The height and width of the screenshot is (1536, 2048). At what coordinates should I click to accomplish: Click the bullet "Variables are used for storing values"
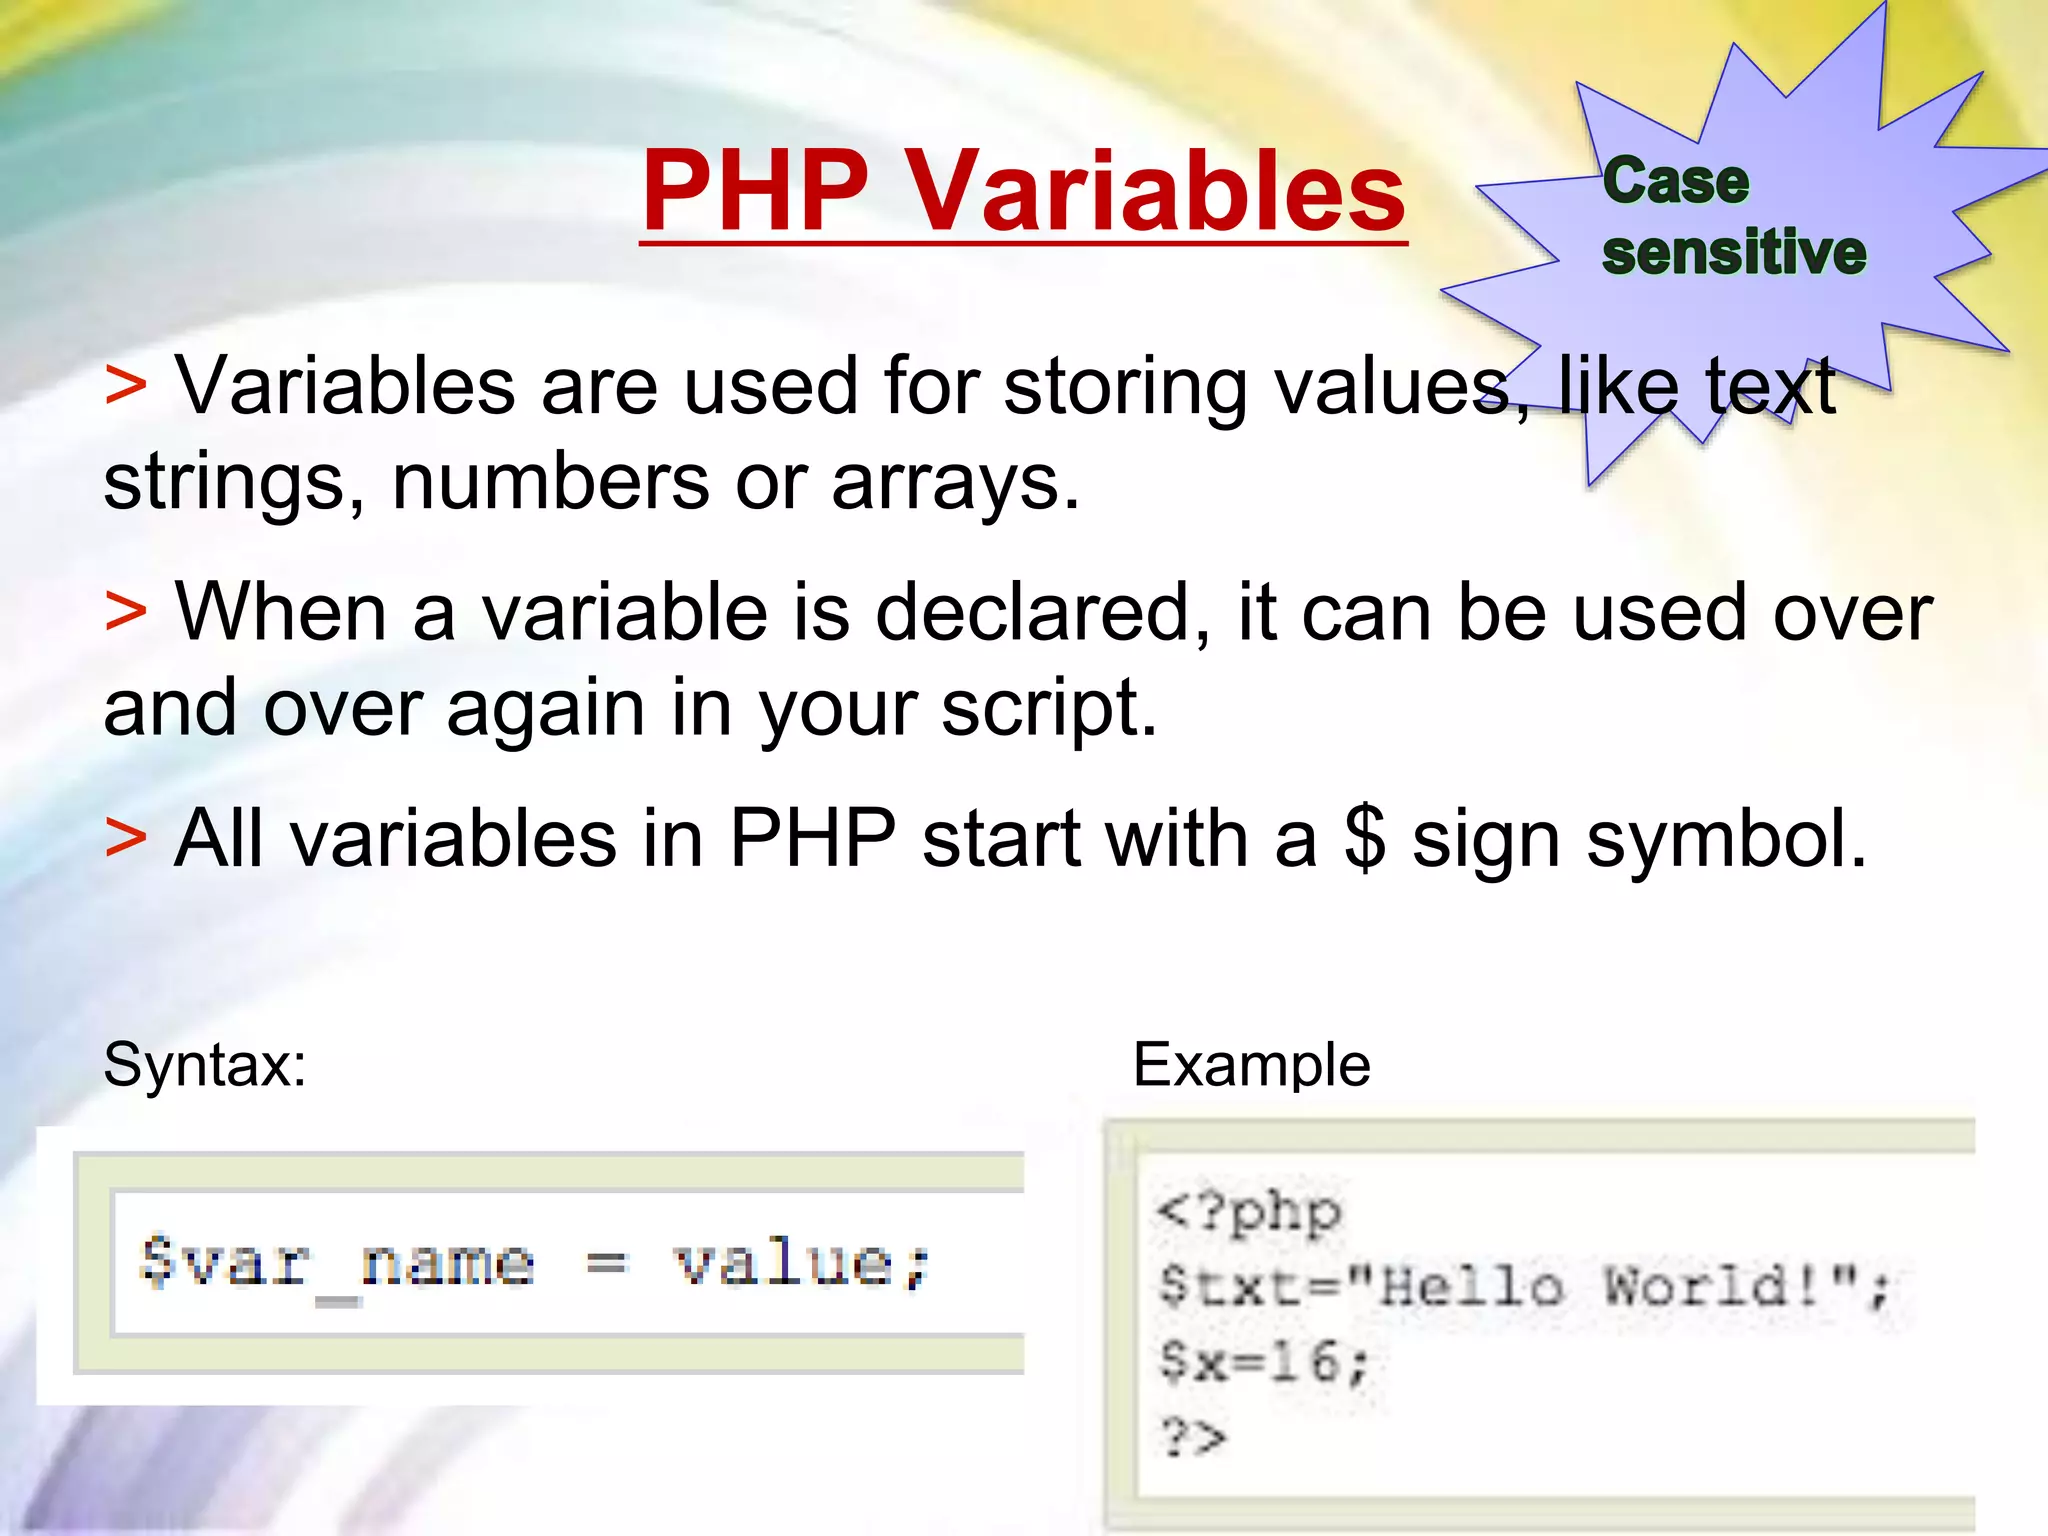(x=970, y=386)
